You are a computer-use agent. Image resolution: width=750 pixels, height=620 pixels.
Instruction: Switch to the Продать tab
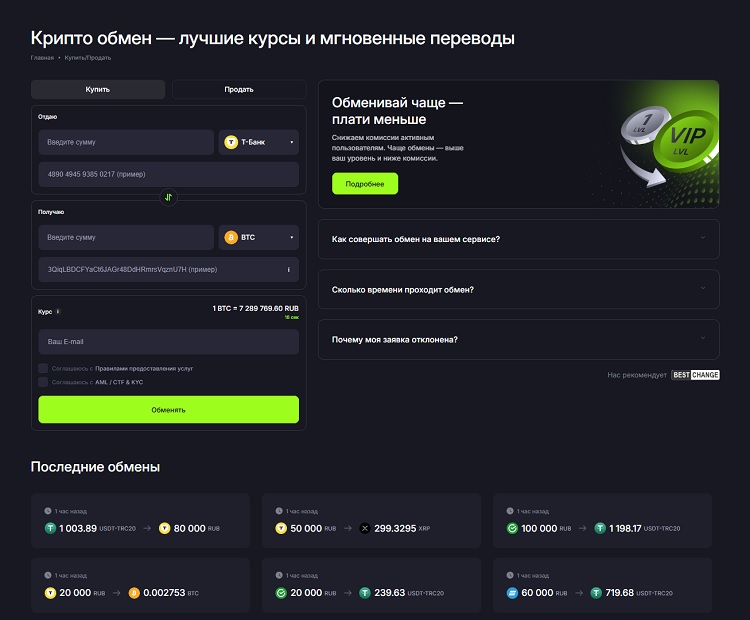click(238, 90)
